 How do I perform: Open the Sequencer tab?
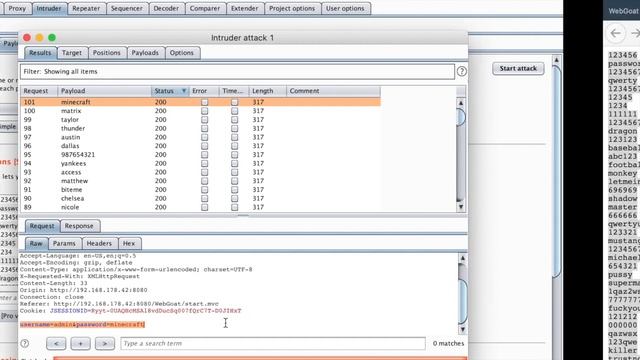coord(127,9)
